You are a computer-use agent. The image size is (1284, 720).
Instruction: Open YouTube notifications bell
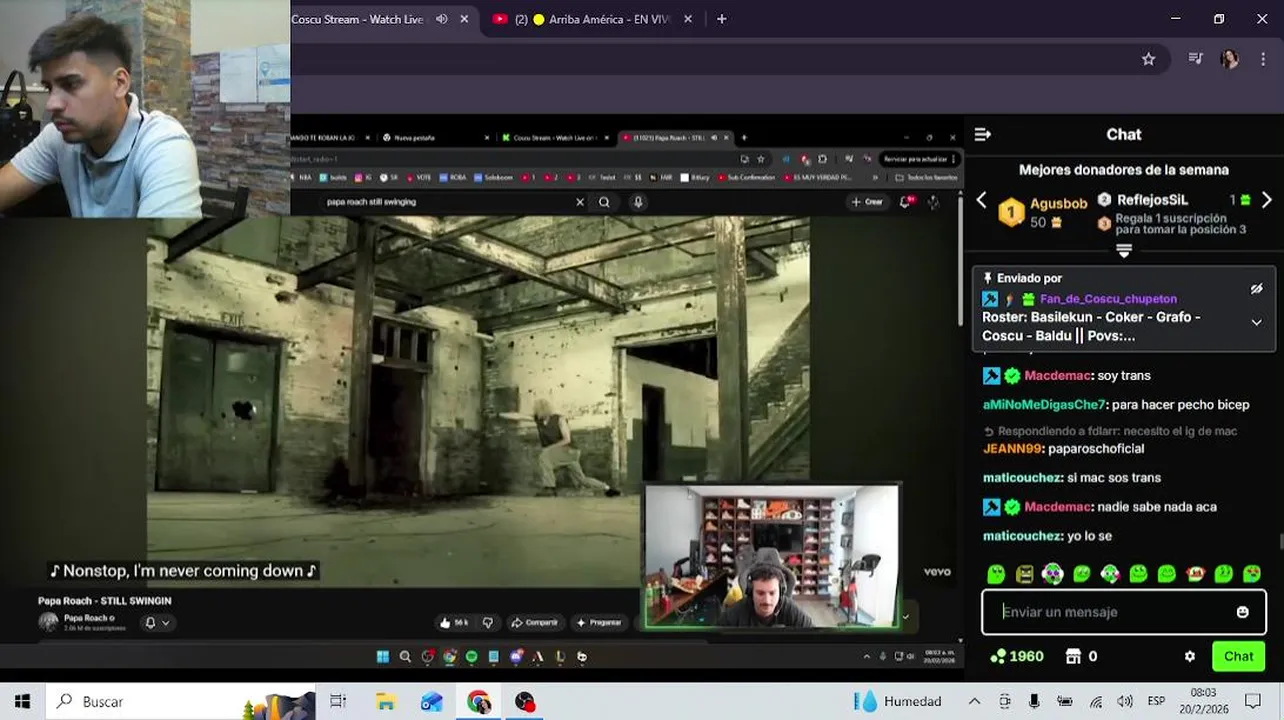(906, 202)
